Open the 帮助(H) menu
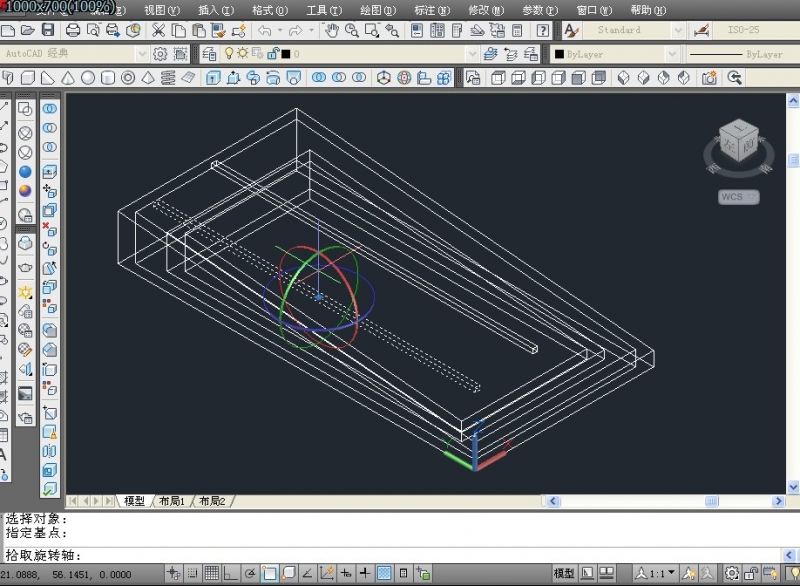 coord(648,10)
